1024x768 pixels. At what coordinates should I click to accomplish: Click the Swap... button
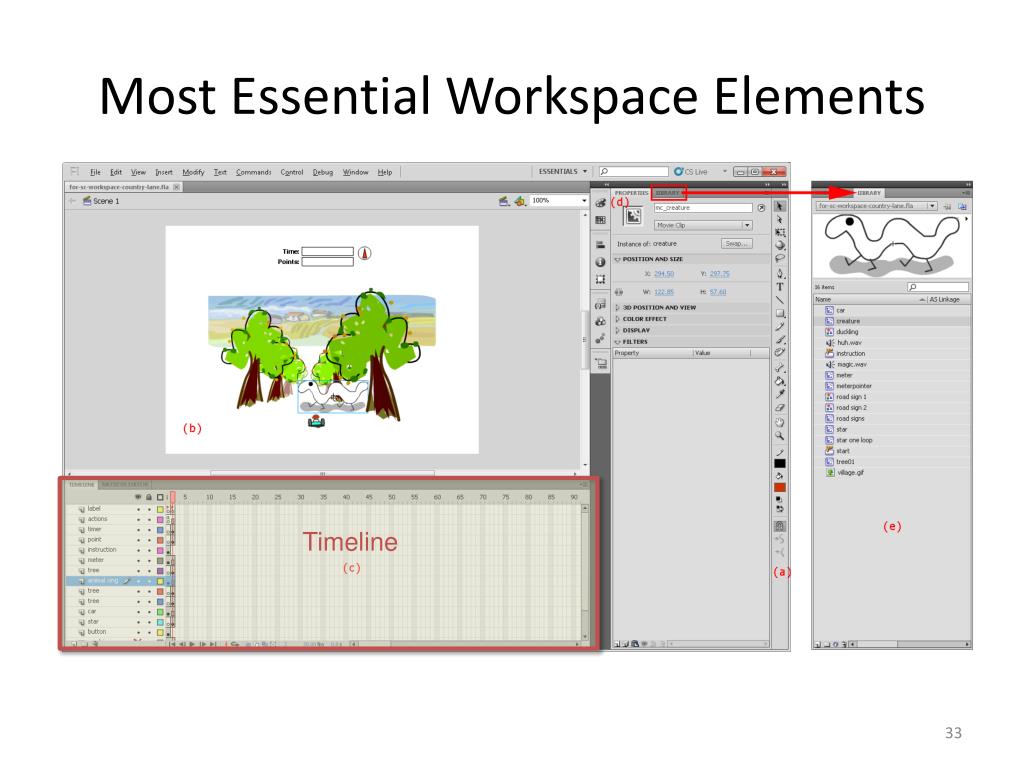[737, 244]
